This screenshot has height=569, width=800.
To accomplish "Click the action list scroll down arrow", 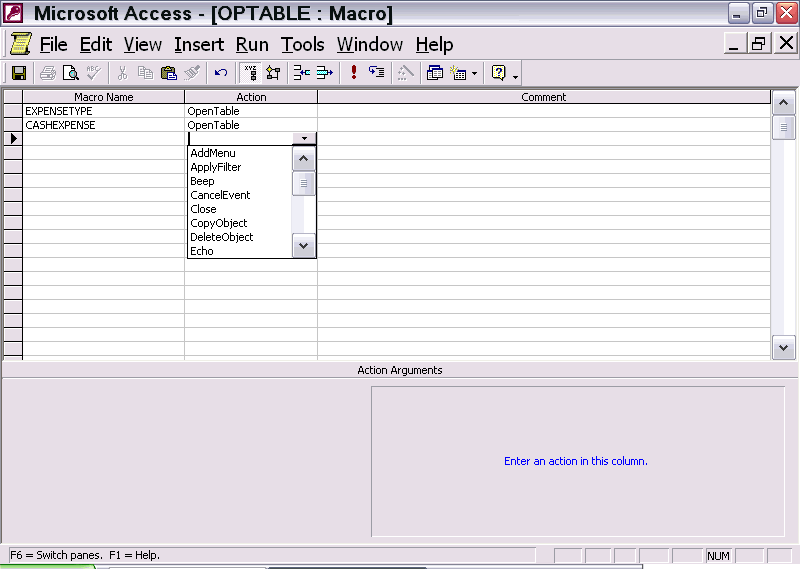I will tap(304, 246).
